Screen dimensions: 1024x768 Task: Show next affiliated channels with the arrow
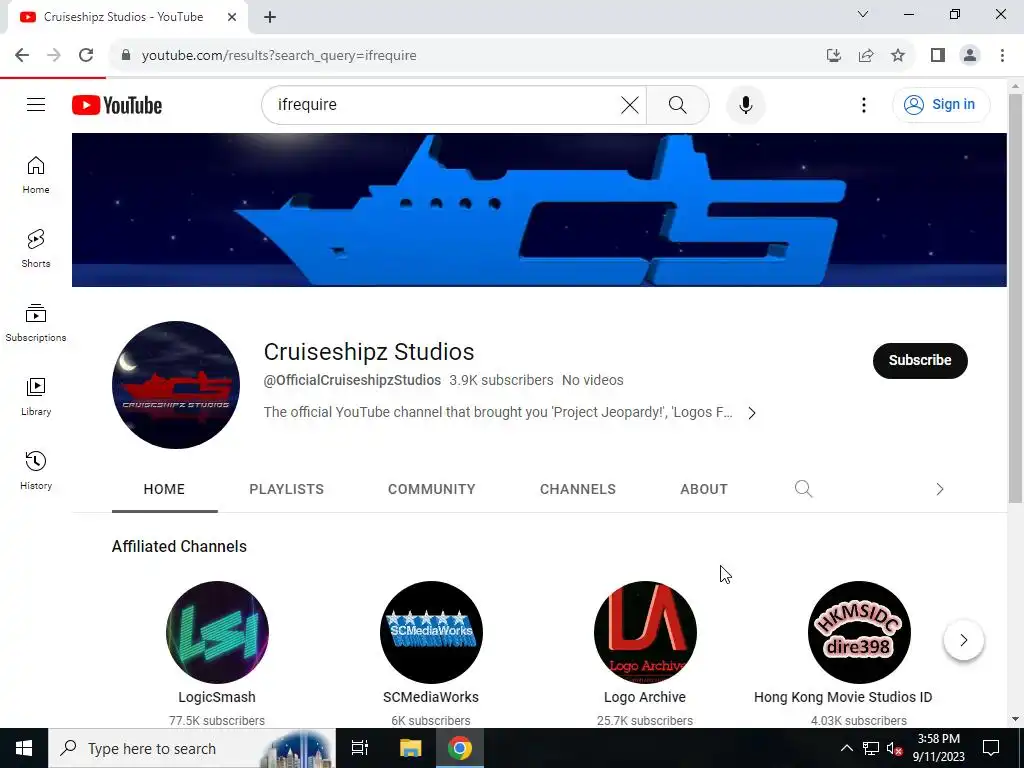coord(963,640)
